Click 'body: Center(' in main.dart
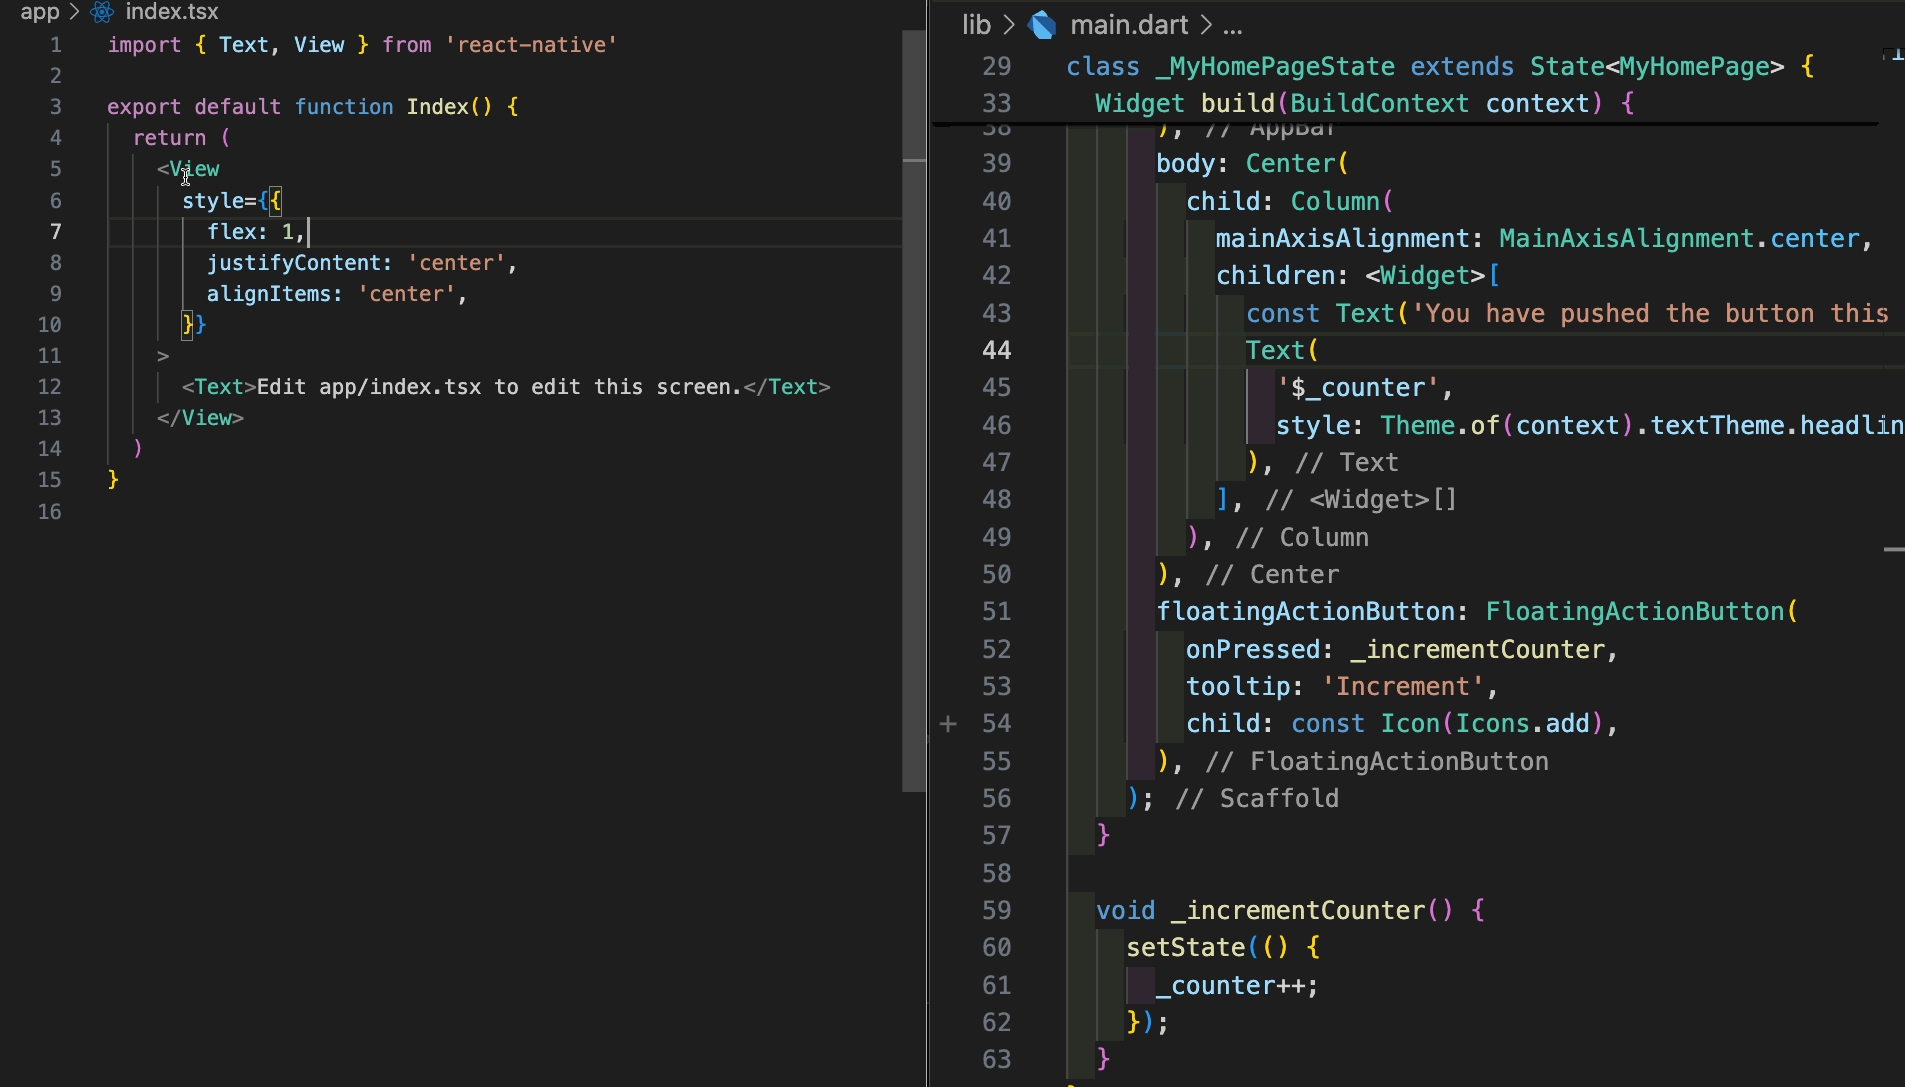Viewport: 1905px width, 1087px height. click(x=1253, y=164)
